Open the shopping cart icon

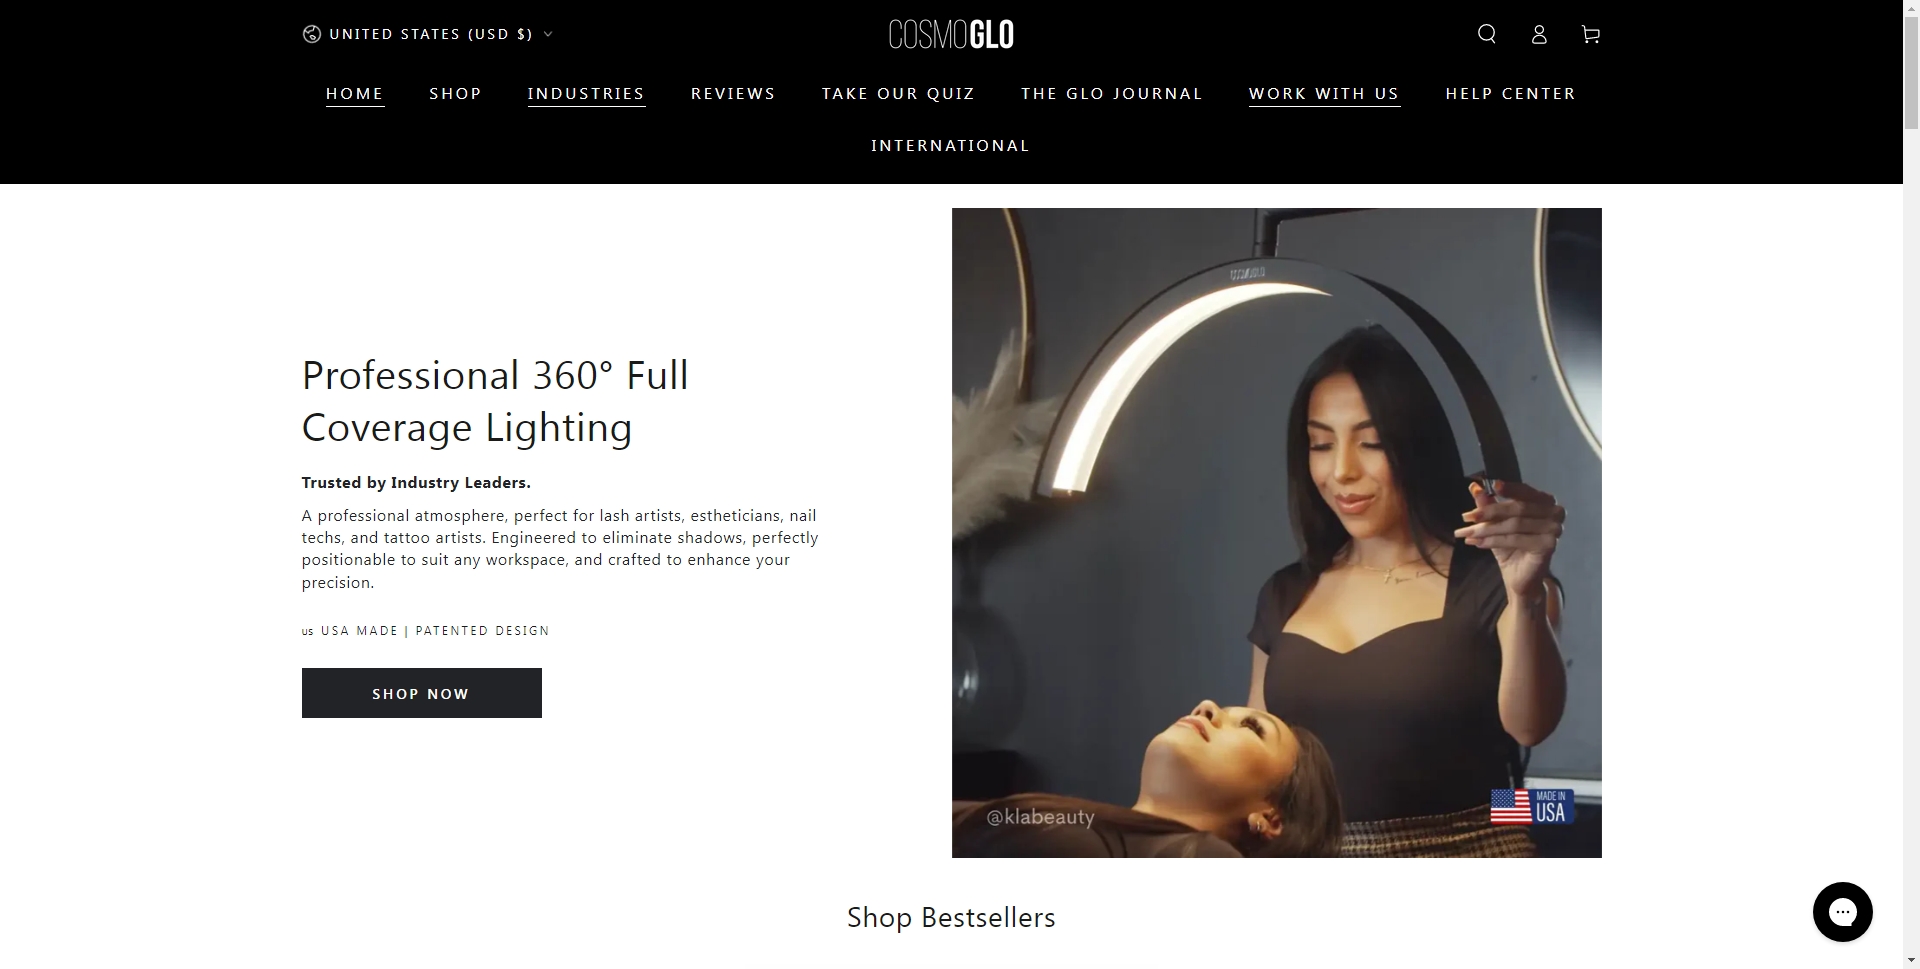point(1591,34)
